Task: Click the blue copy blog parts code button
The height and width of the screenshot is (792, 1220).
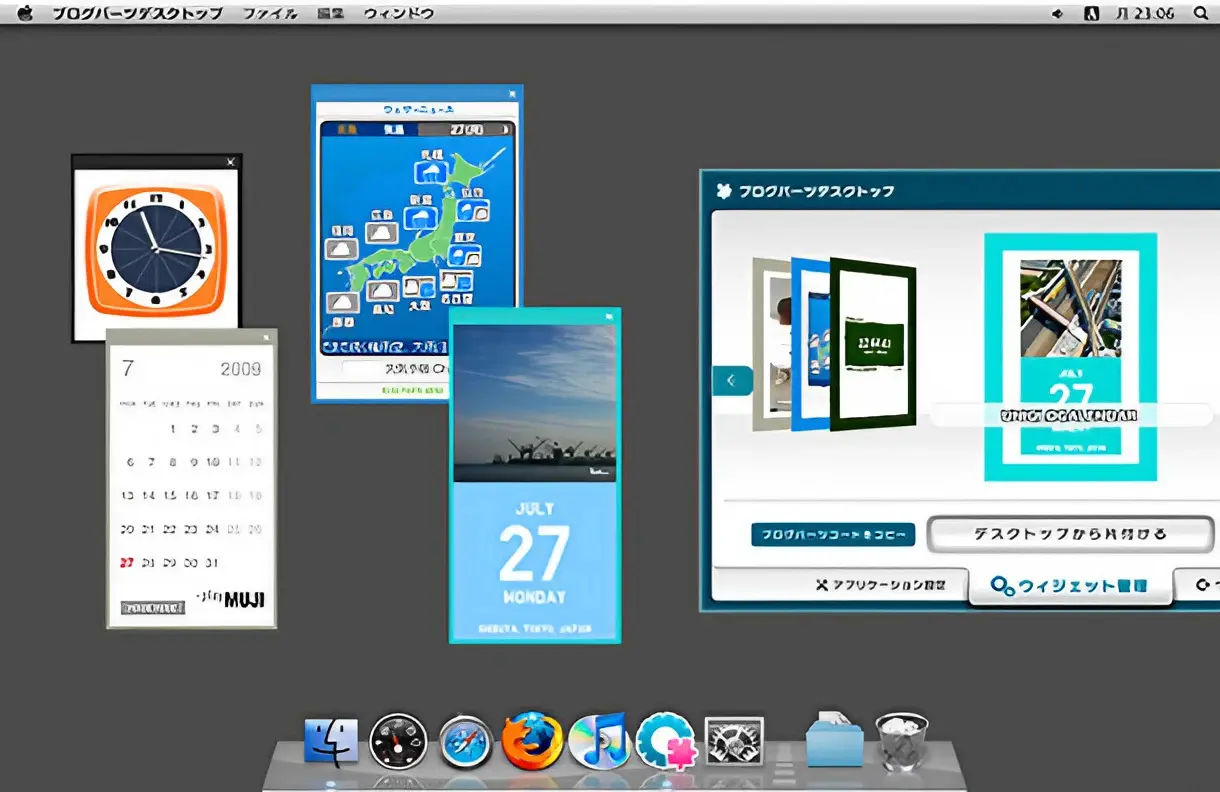Action: 833,534
